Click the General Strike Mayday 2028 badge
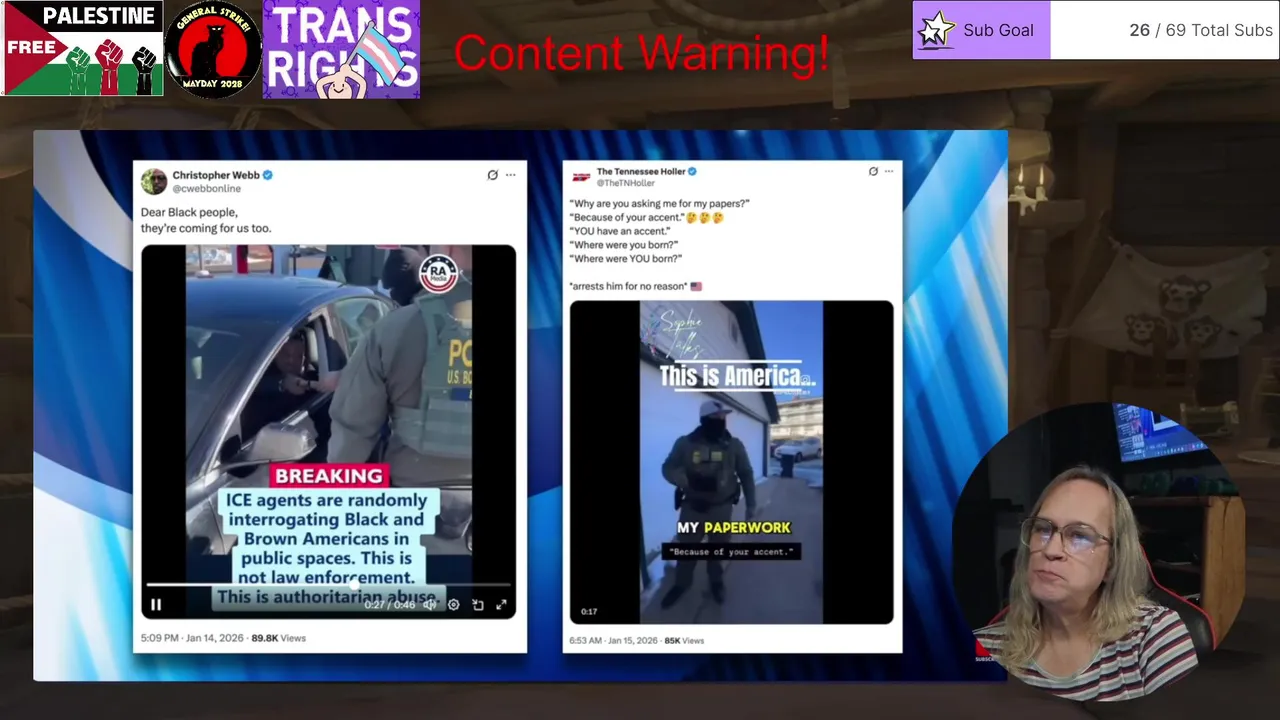Image resolution: width=1280 pixels, height=720 pixels. click(x=213, y=49)
